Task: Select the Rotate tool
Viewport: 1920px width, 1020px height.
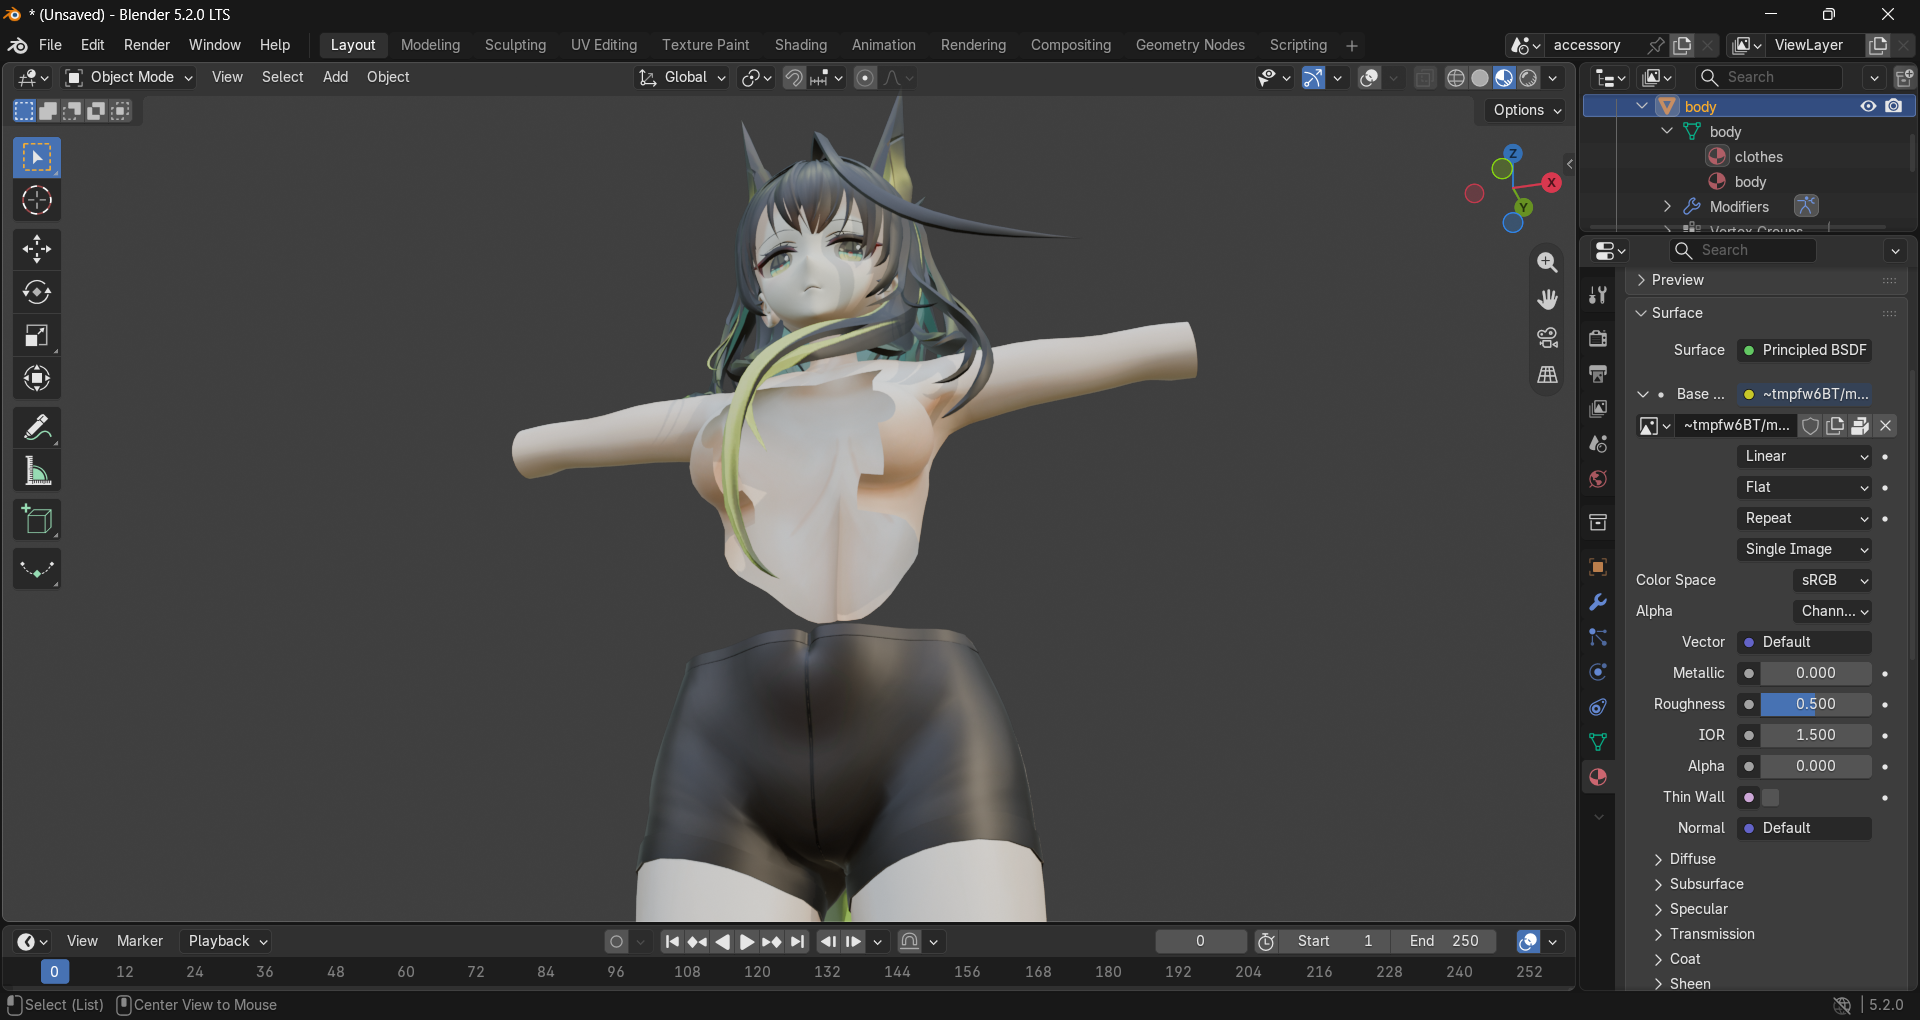Action: (x=37, y=292)
